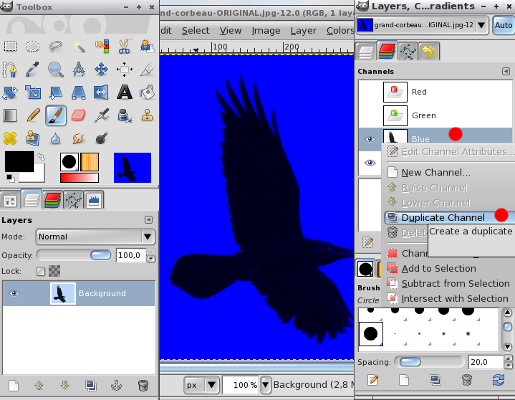Switch to the Histogram tab in Toolbox dock

tap(94, 200)
